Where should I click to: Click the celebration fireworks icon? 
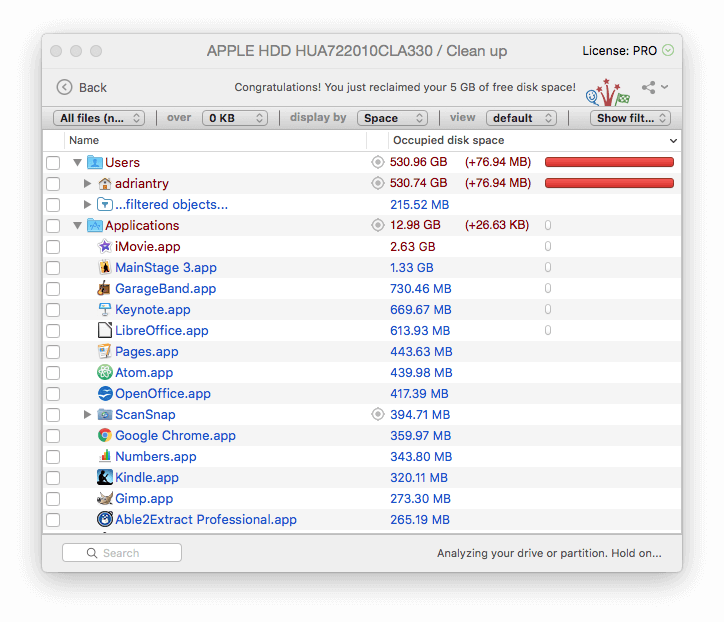click(x=608, y=92)
